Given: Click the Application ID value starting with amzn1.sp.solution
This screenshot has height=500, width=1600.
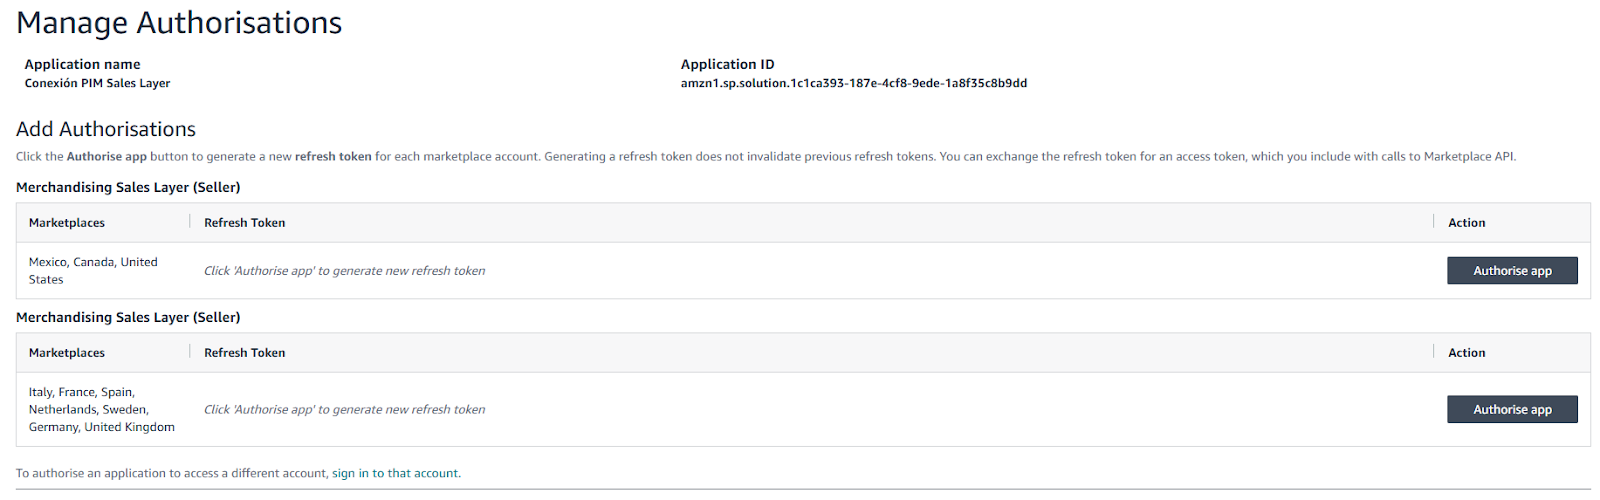Looking at the screenshot, I should (853, 84).
